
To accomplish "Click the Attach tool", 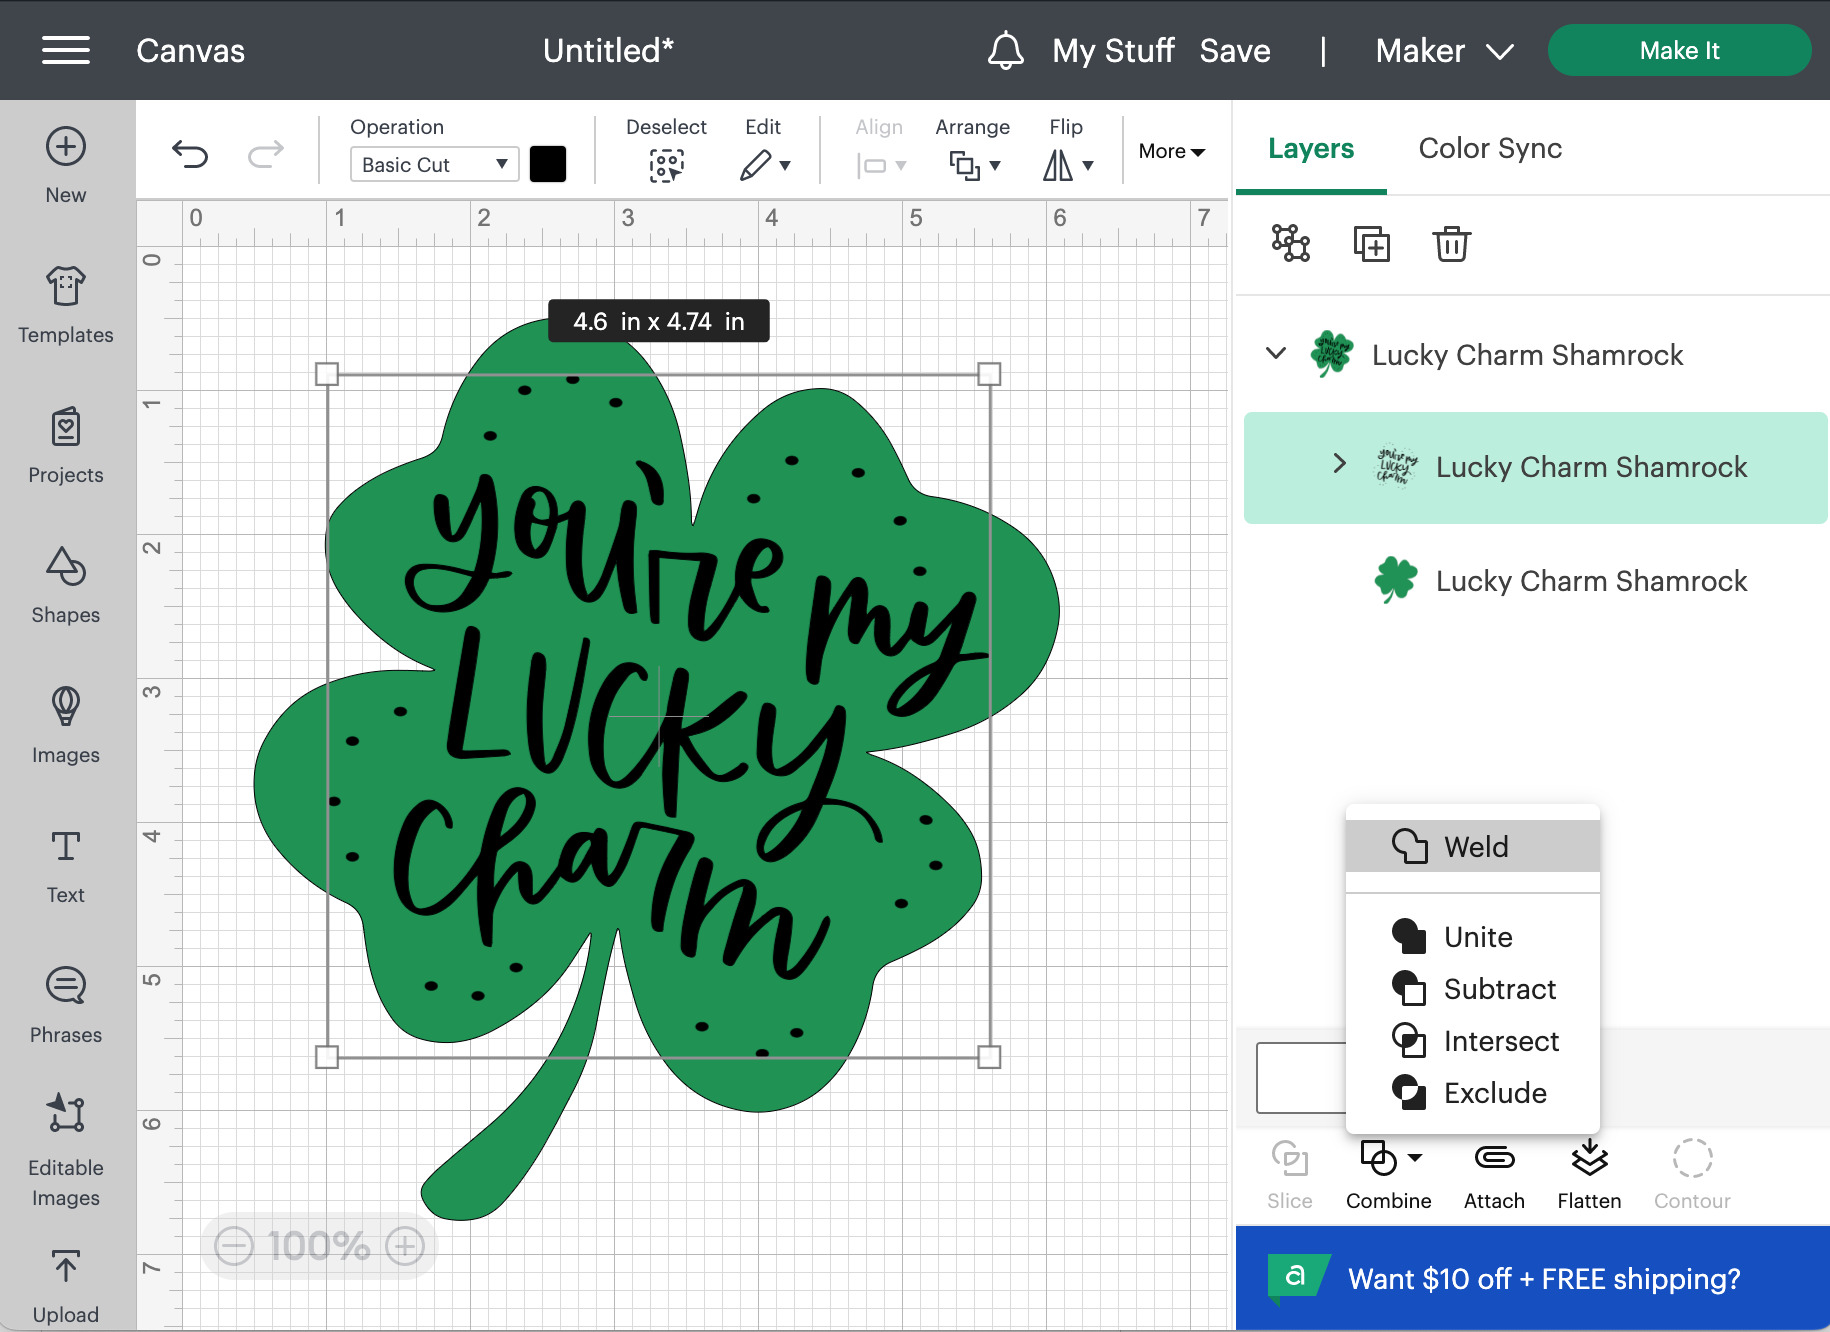I will [1494, 1175].
